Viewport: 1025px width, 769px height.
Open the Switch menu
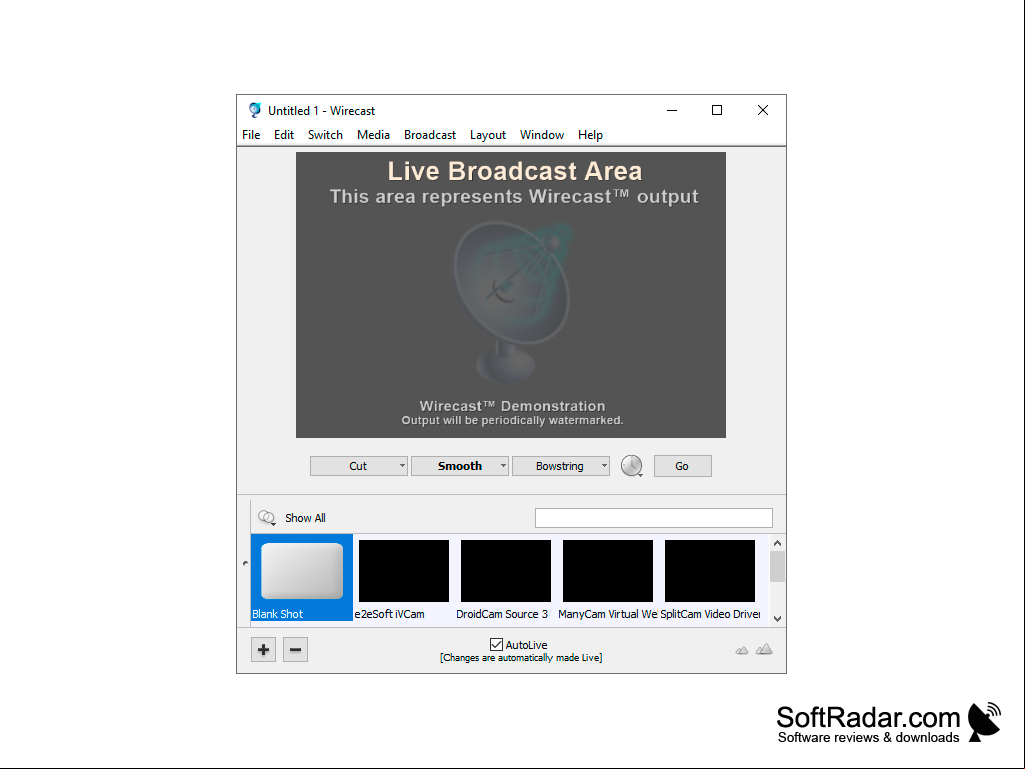coord(326,135)
